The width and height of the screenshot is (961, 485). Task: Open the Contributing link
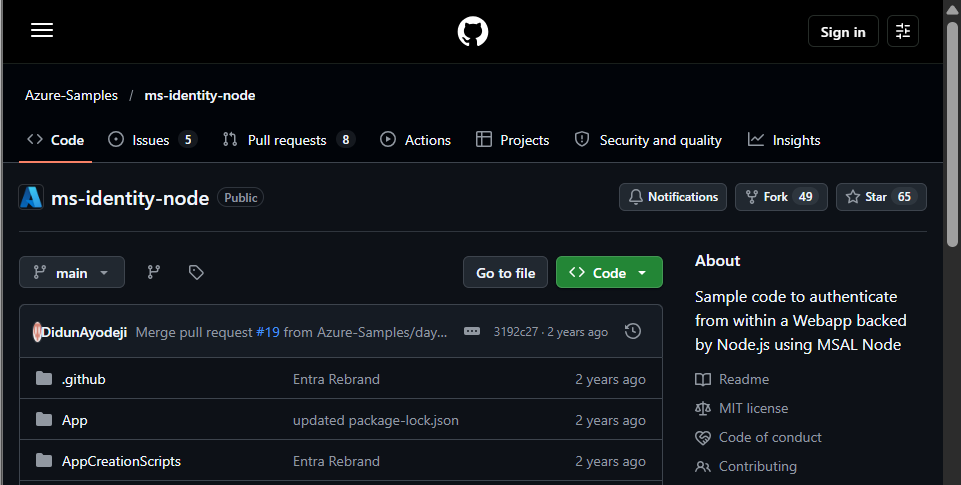click(x=746, y=467)
